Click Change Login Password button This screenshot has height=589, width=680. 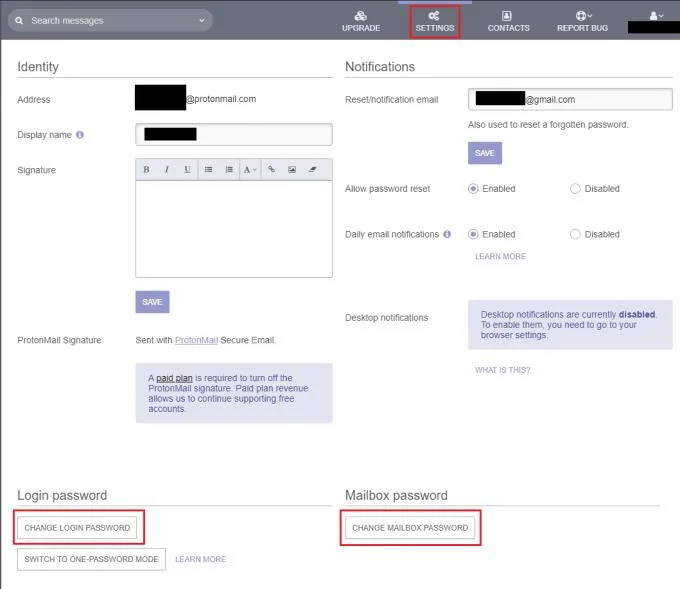point(77,528)
